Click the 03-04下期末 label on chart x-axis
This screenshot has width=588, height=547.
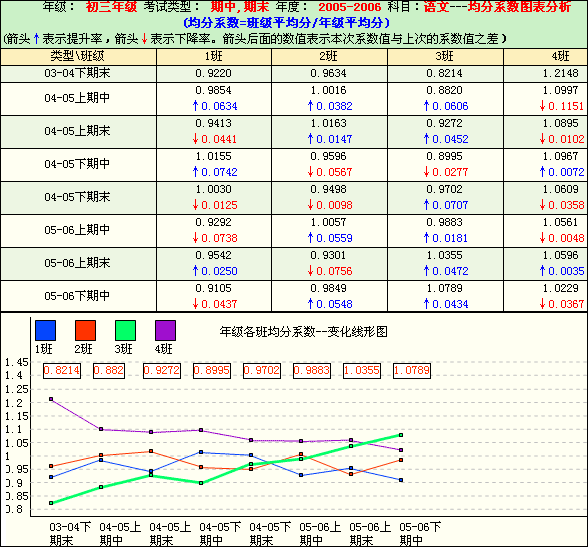point(70,534)
